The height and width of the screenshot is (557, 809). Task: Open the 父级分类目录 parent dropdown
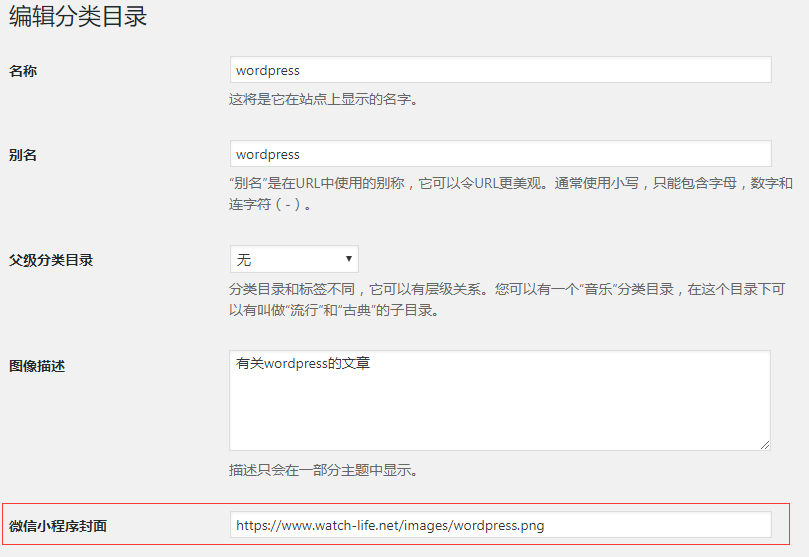point(294,259)
